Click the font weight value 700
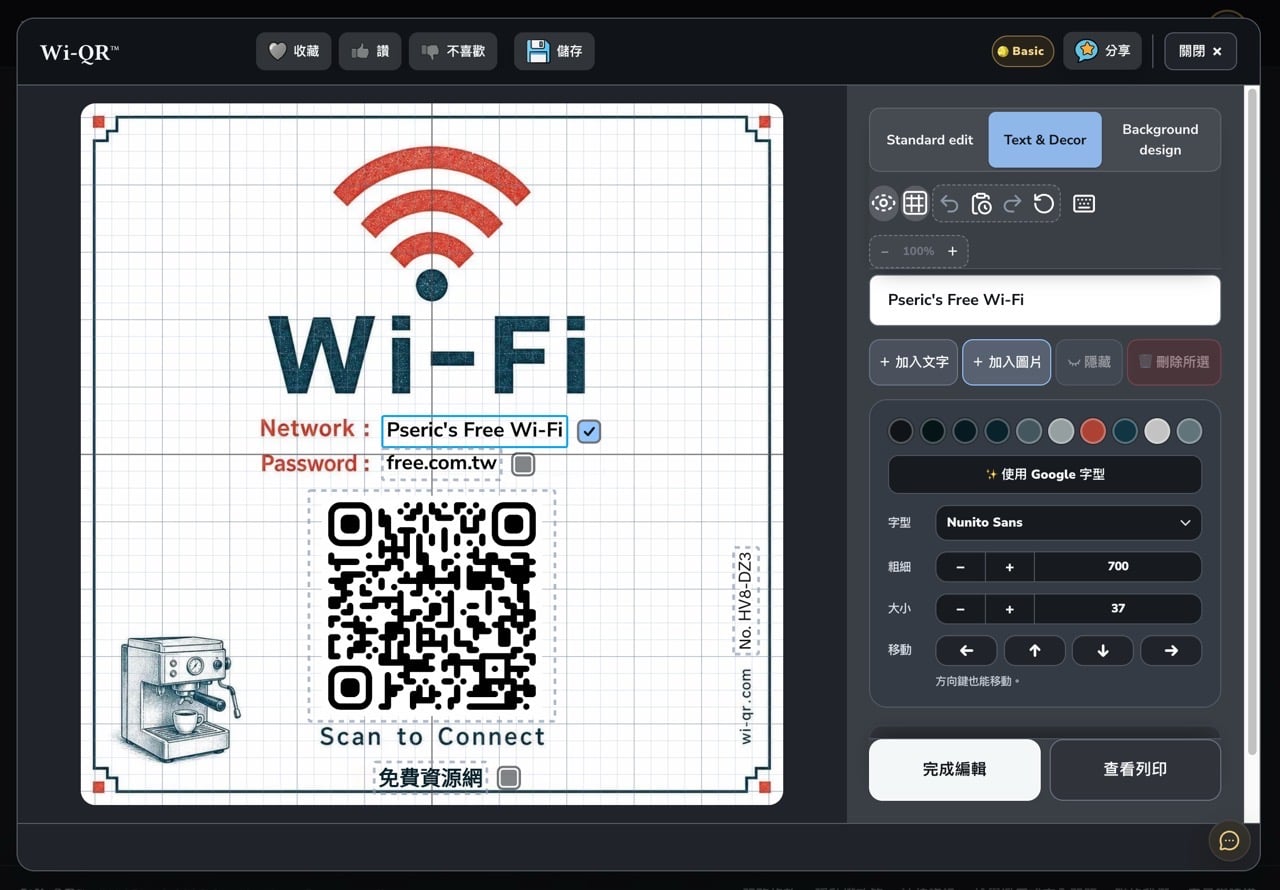The width and height of the screenshot is (1280, 890). [x=1118, y=567]
